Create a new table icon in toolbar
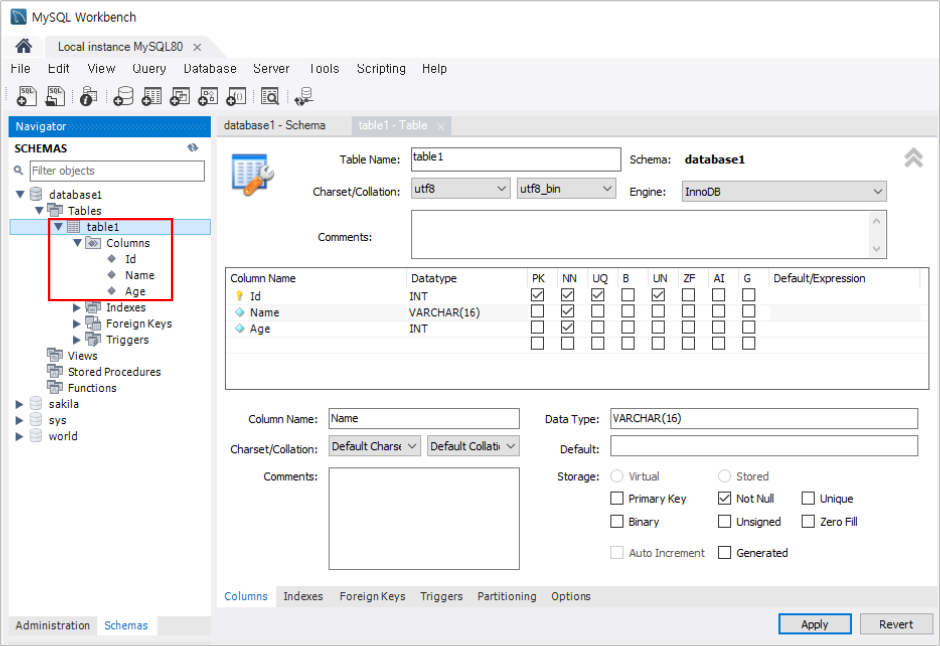The height and width of the screenshot is (646, 940). pyautogui.click(x=152, y=95)
